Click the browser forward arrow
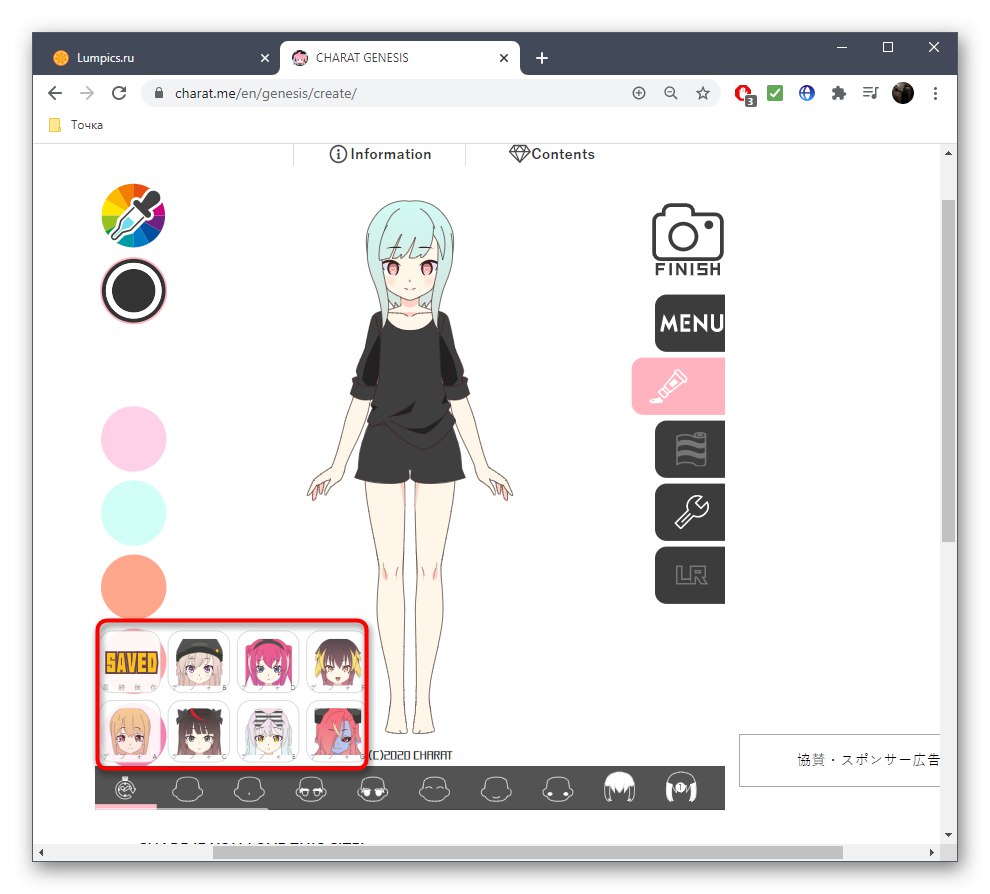This screenshot has height=894, width=990. point(87,93)
